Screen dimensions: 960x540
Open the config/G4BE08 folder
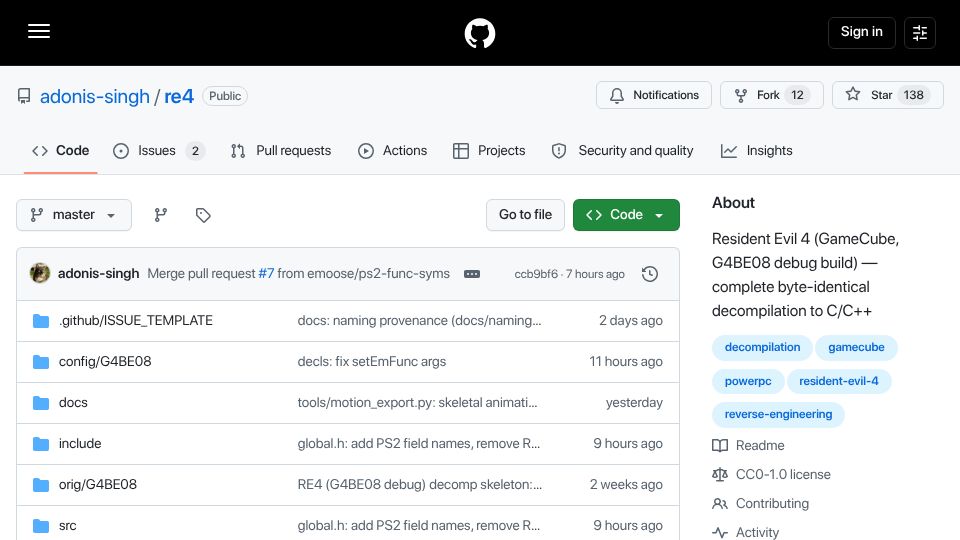[x=105, y=361]
